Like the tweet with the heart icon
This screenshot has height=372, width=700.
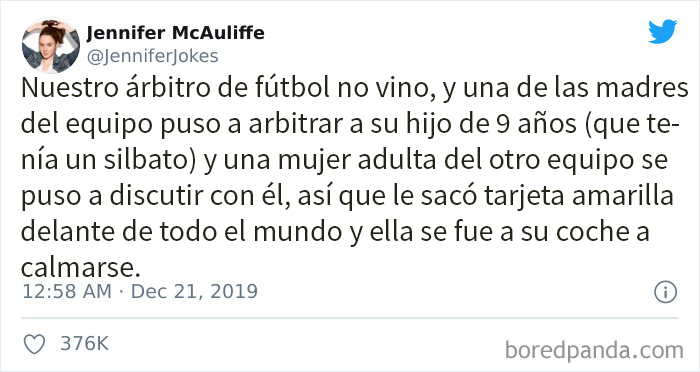[34, 344]
